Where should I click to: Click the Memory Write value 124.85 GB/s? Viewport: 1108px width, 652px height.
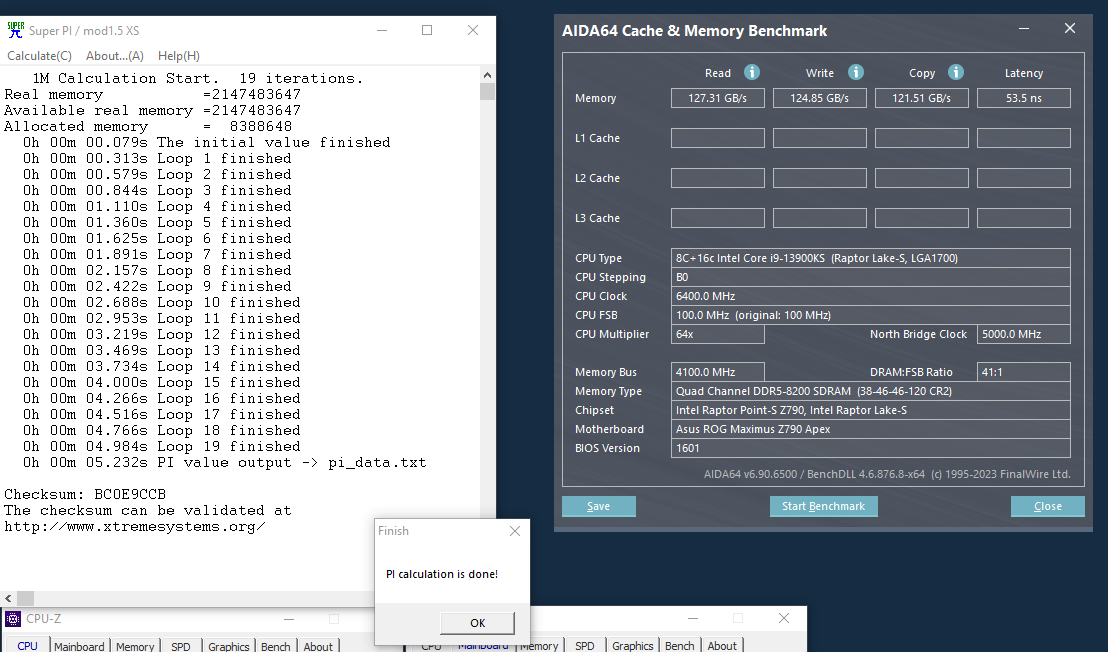(x=820, y=98)
